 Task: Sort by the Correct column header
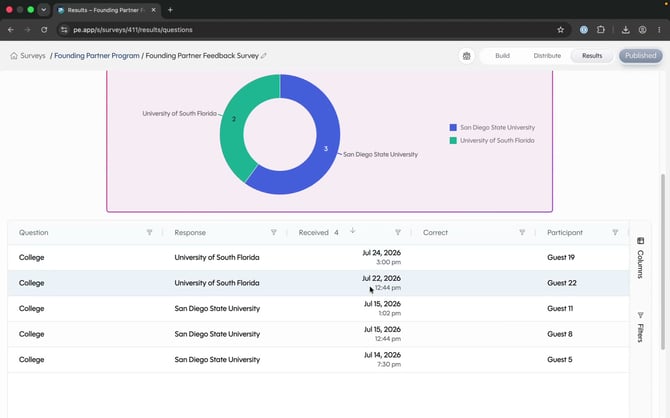tap(435, 233)
